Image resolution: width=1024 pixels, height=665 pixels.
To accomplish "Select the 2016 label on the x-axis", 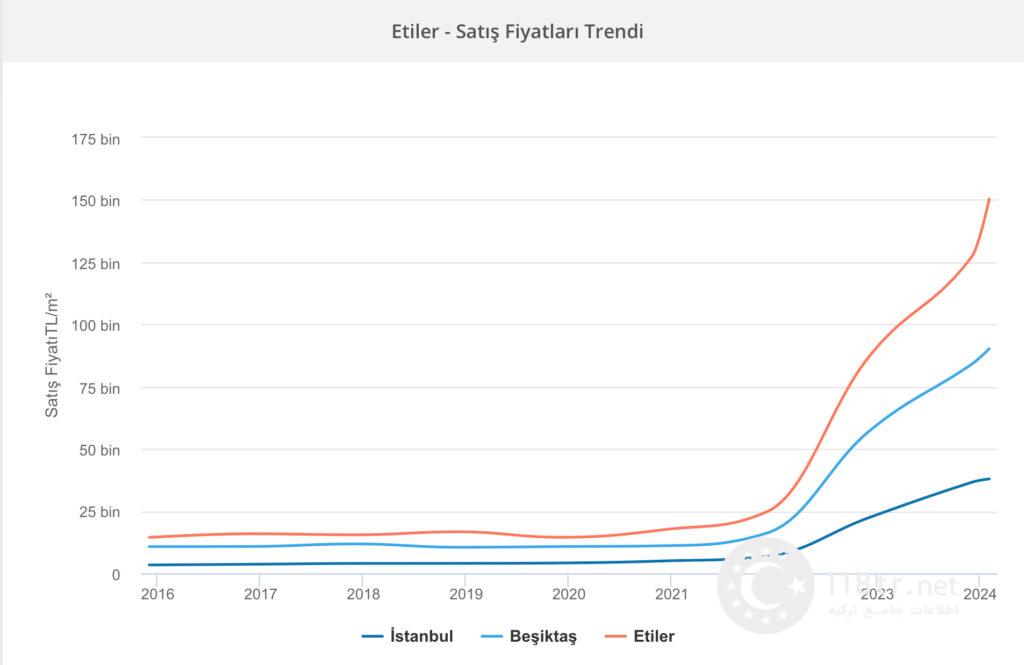I will click(156, 595).
